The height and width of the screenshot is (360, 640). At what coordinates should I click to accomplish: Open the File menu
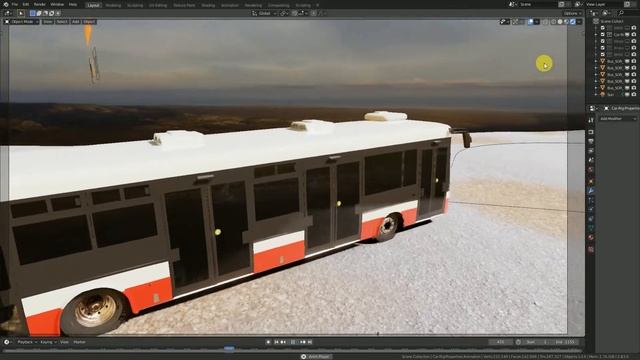15,4
